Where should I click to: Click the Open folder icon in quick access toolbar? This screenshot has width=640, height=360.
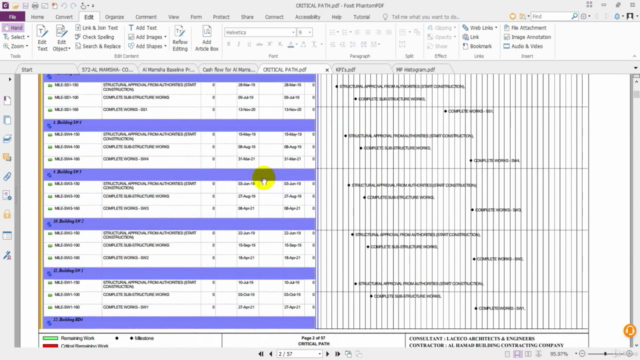[x=16, y=6]
